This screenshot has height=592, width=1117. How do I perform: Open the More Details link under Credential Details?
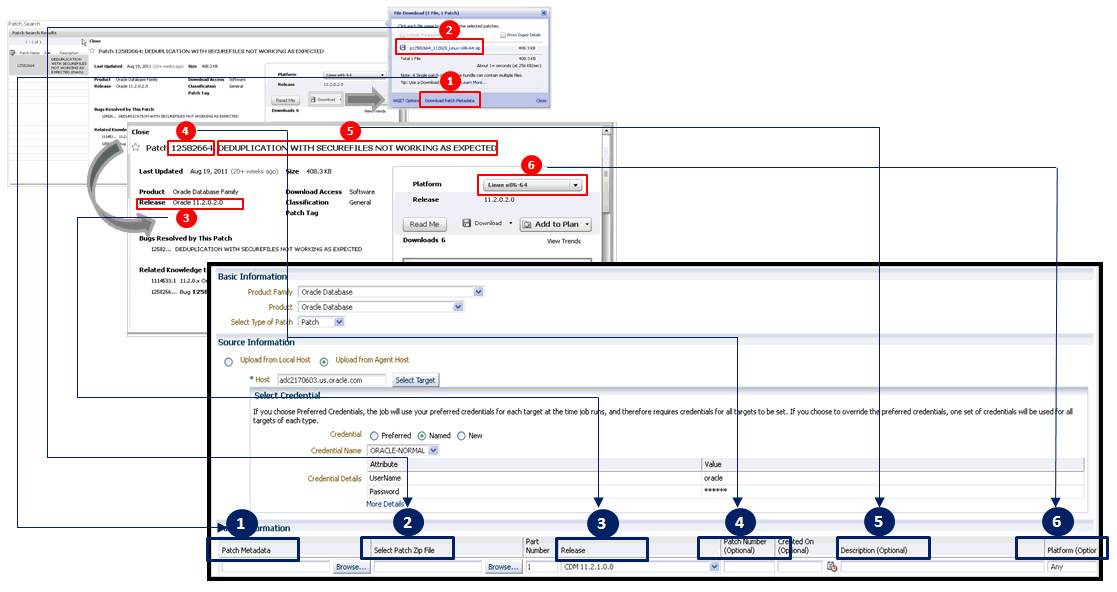coord(385,504)
